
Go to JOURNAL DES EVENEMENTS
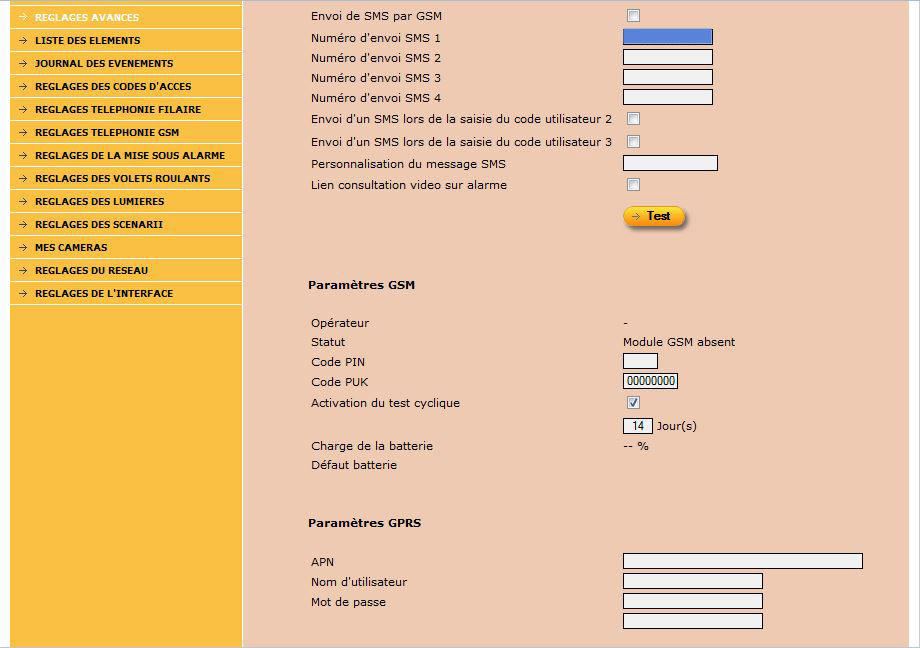103,64
